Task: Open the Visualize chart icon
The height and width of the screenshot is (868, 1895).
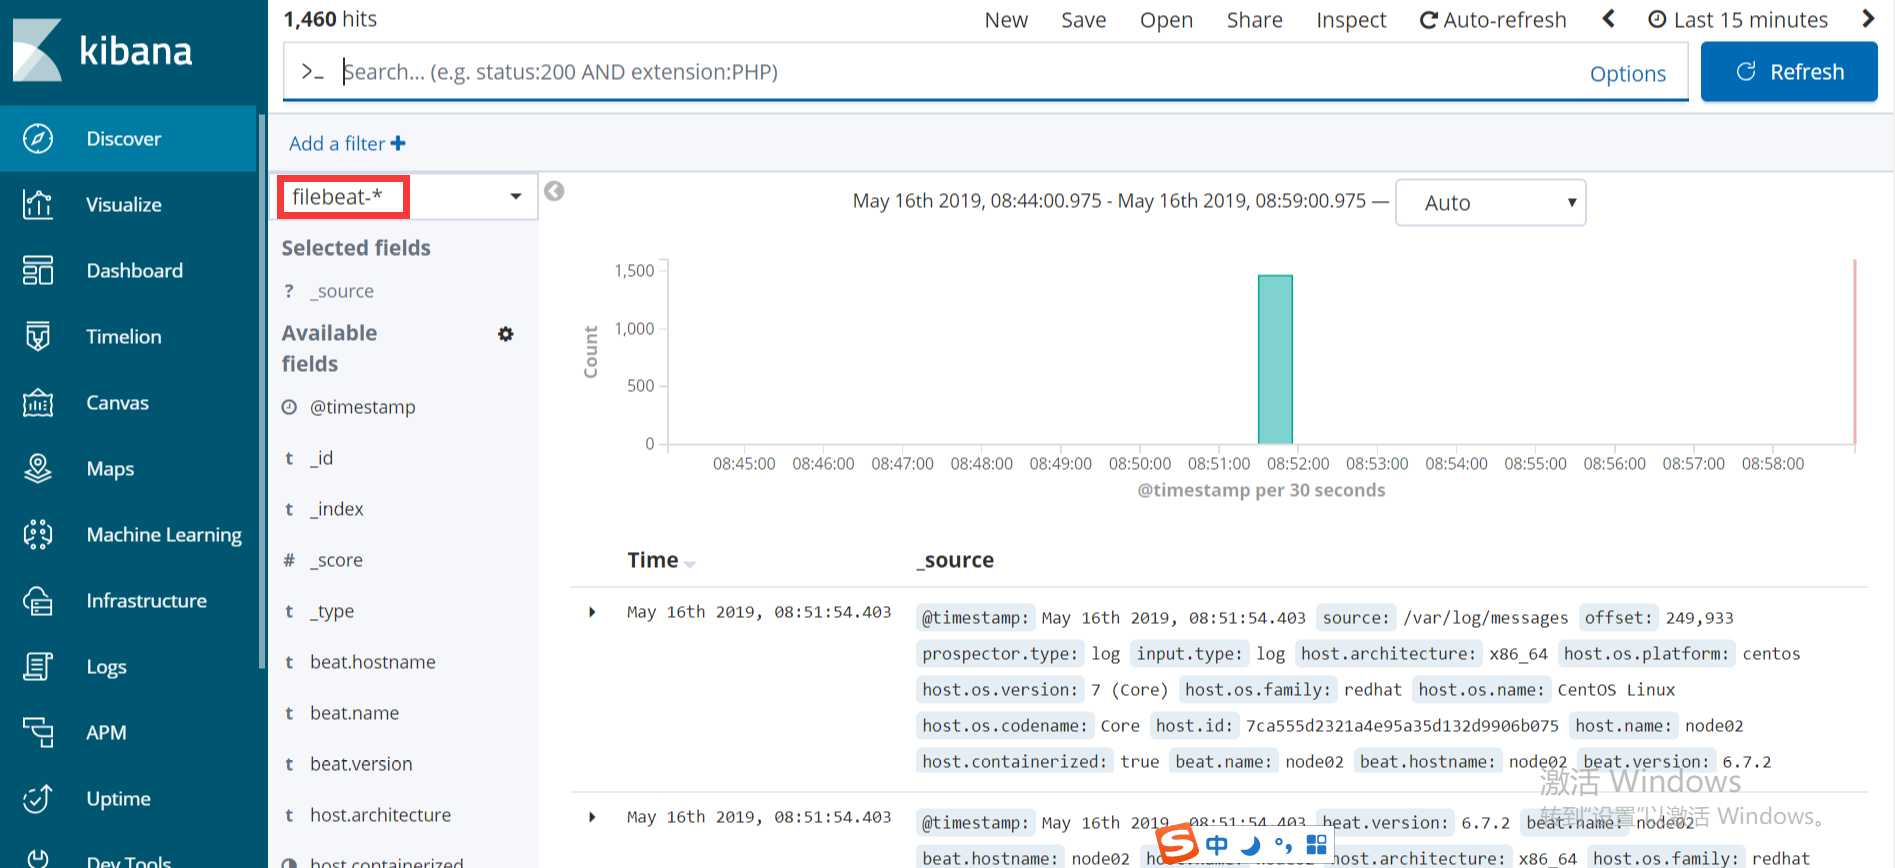Action: click(x=38, y=204)
